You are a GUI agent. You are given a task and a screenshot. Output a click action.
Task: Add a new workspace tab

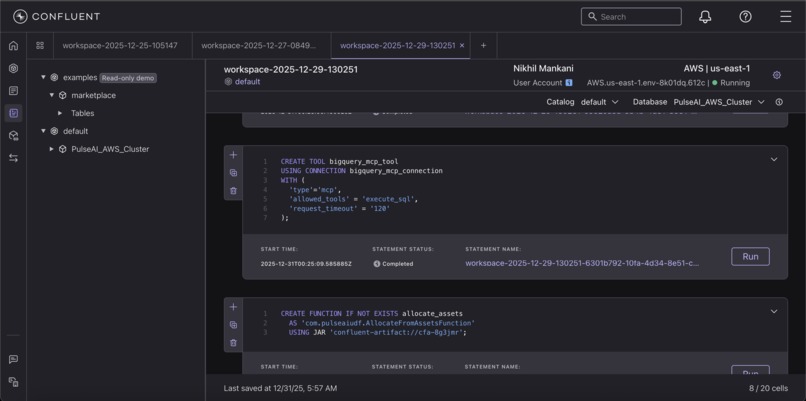[x=483, y=45]
